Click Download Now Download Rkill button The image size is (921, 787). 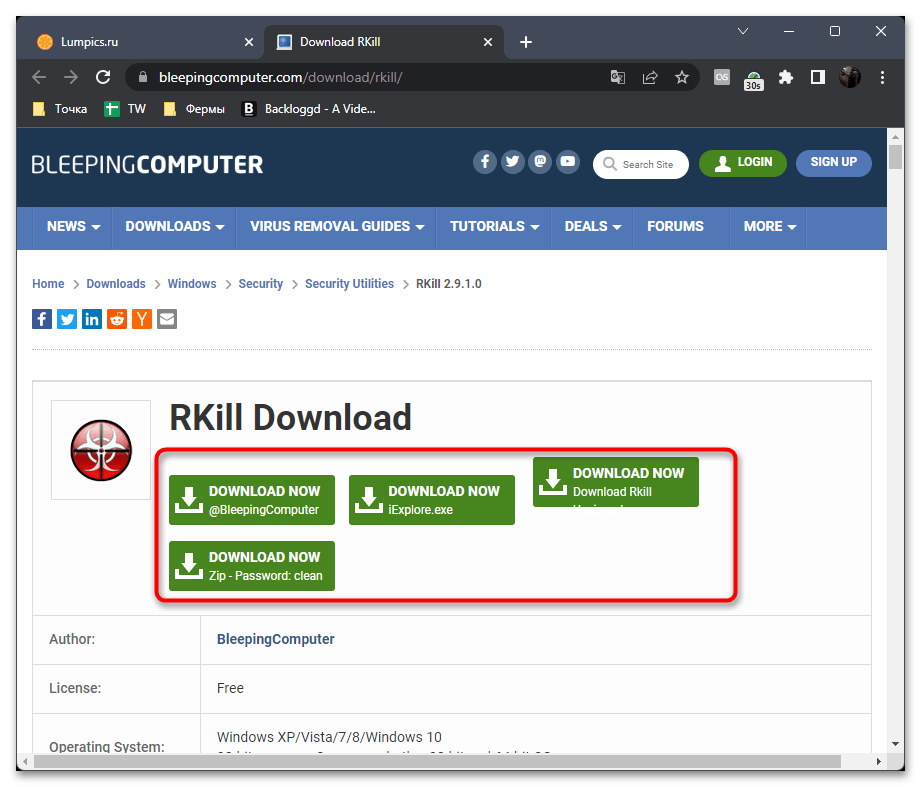pos(616,482)
